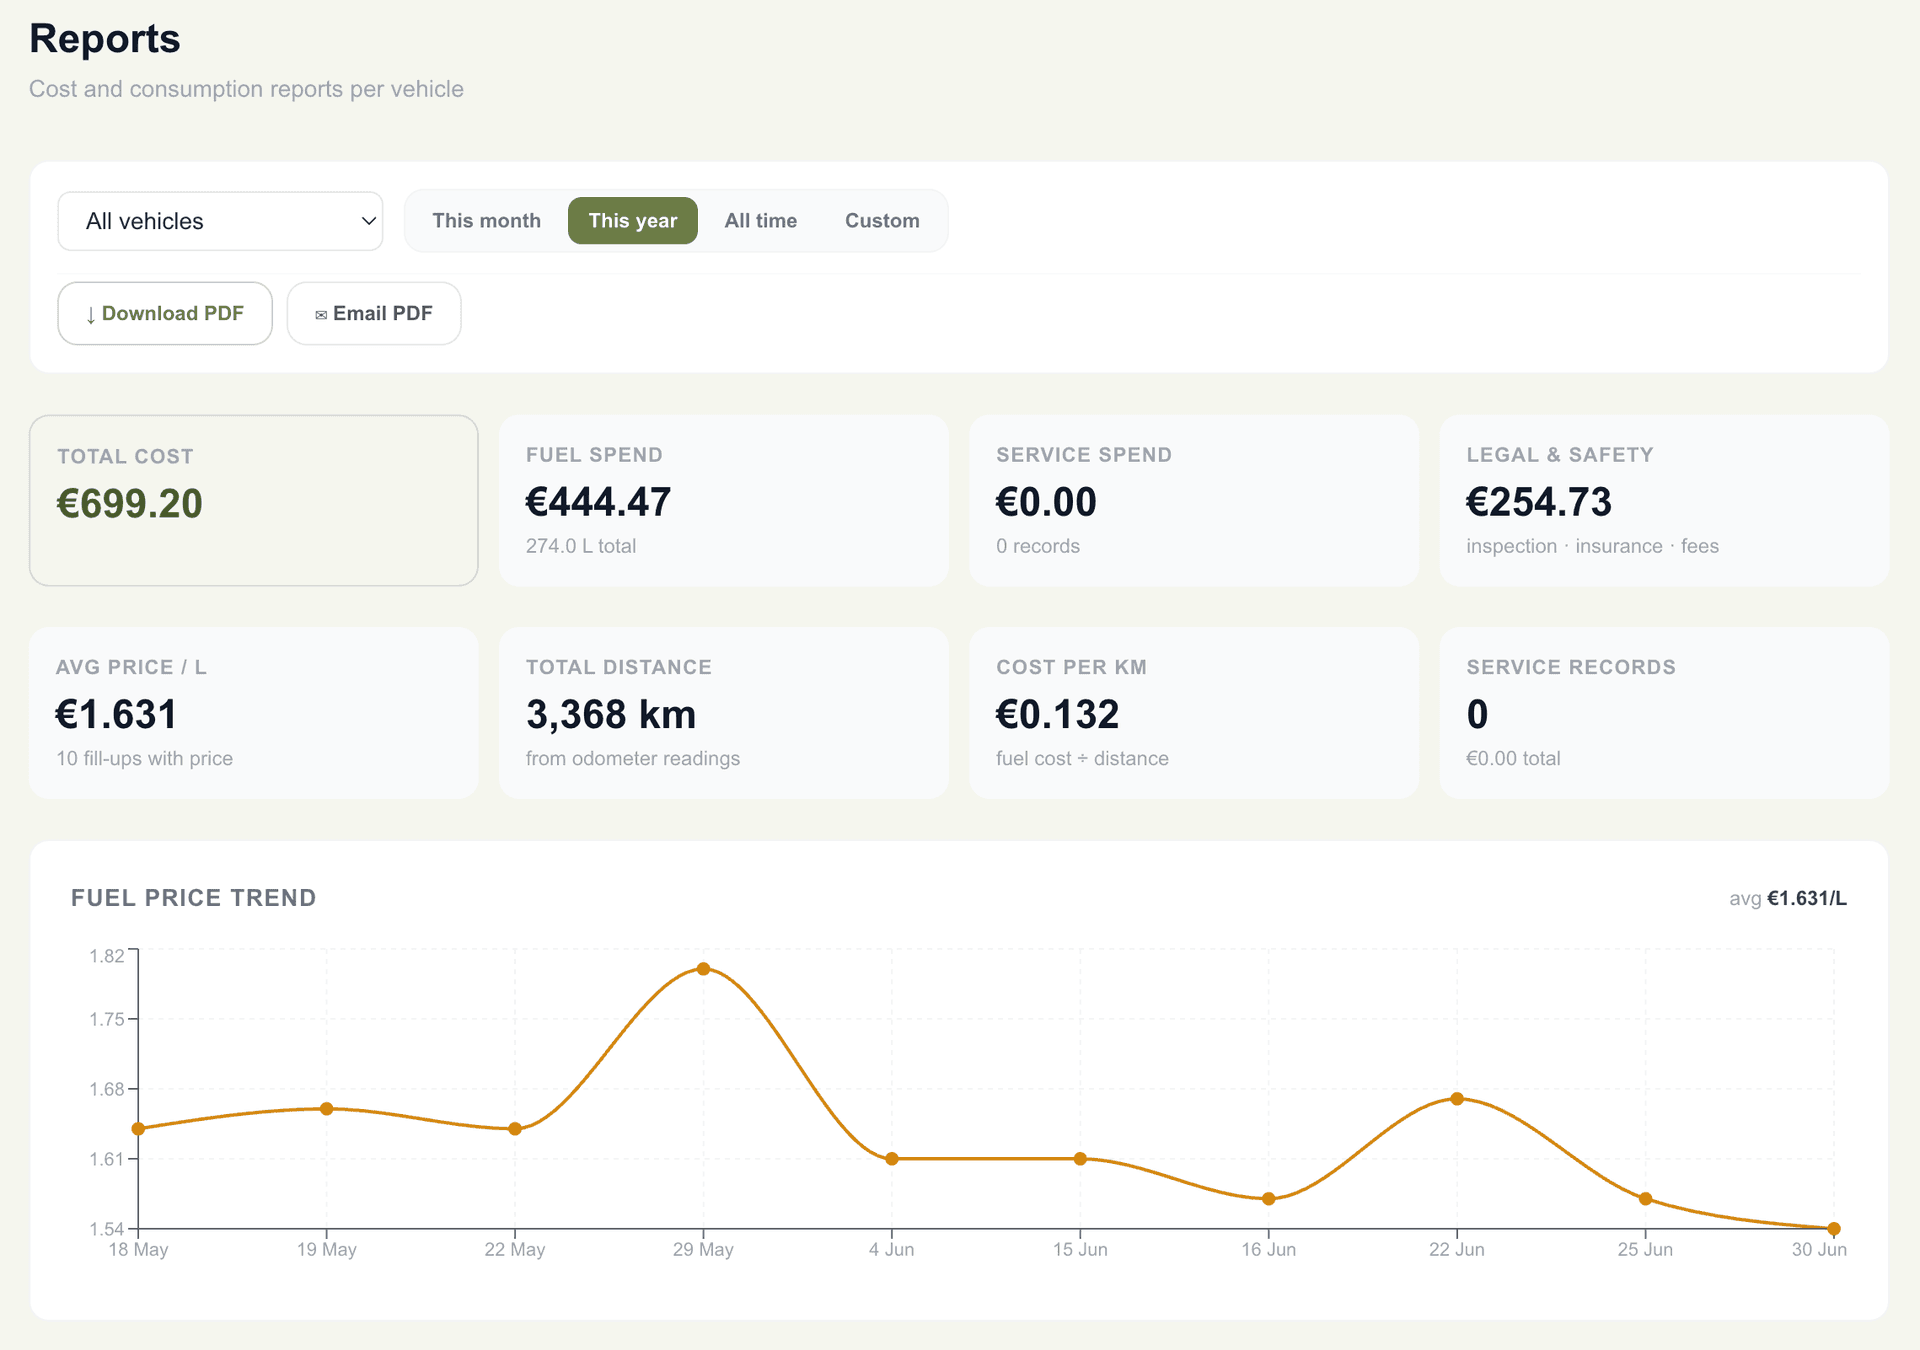Click the 1.82 y-axis label
The height and width of the screenshot is (1350, 1920).
coord(107,956)
